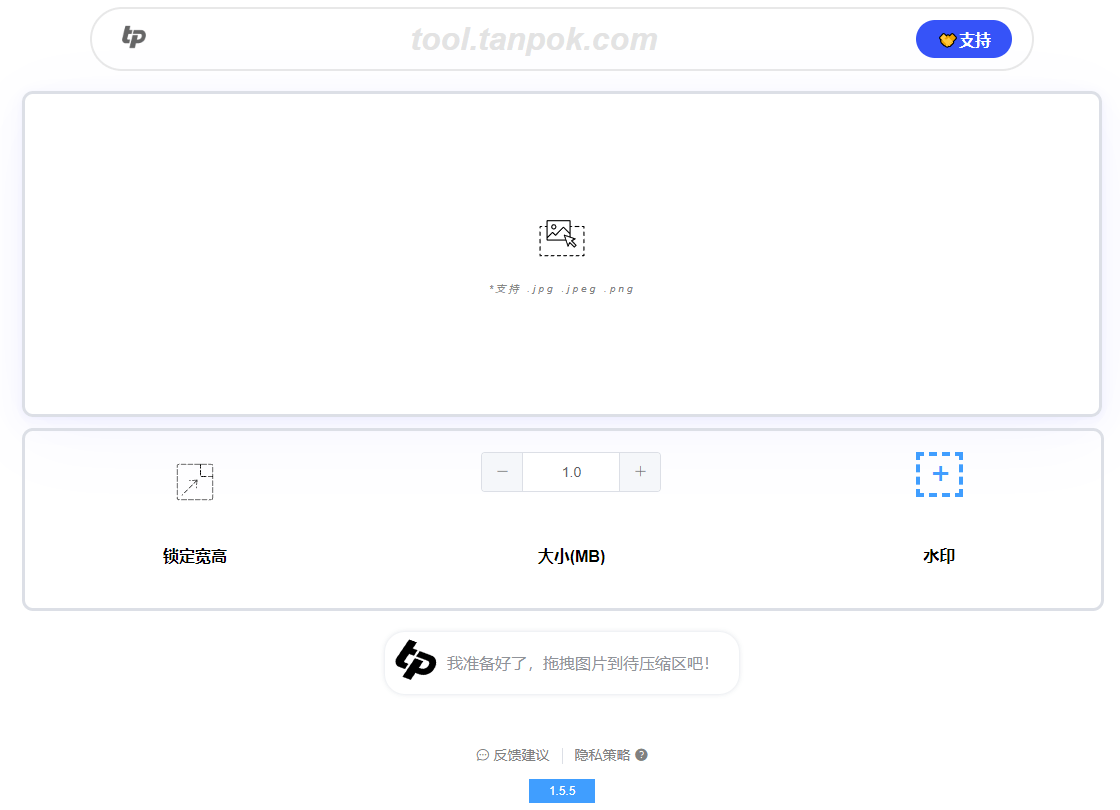This screenshot has height=810, width=1120.
Task: Select the image upload placeholder icon
Action: 562,238
